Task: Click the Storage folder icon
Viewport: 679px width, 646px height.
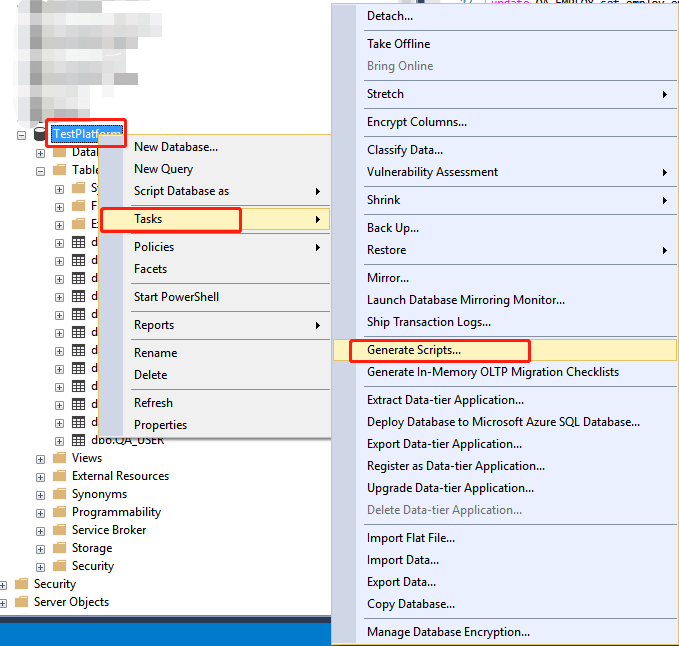Action: click(59, 548)
